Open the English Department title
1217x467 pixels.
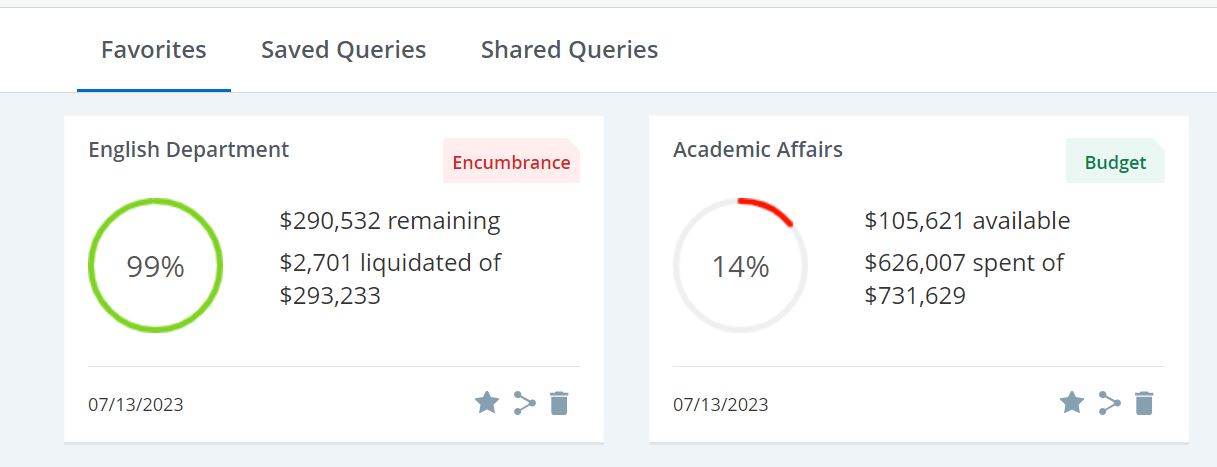189,150
